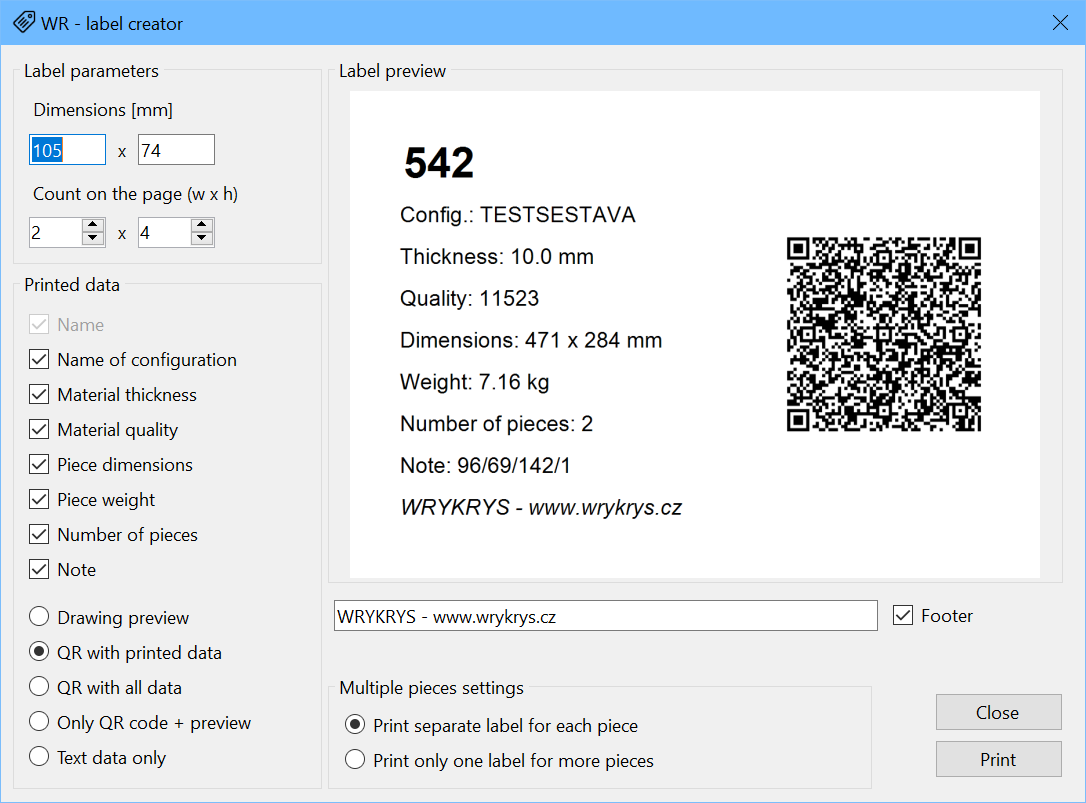Click Number of pieces: 2 in preview

[496, 424]
